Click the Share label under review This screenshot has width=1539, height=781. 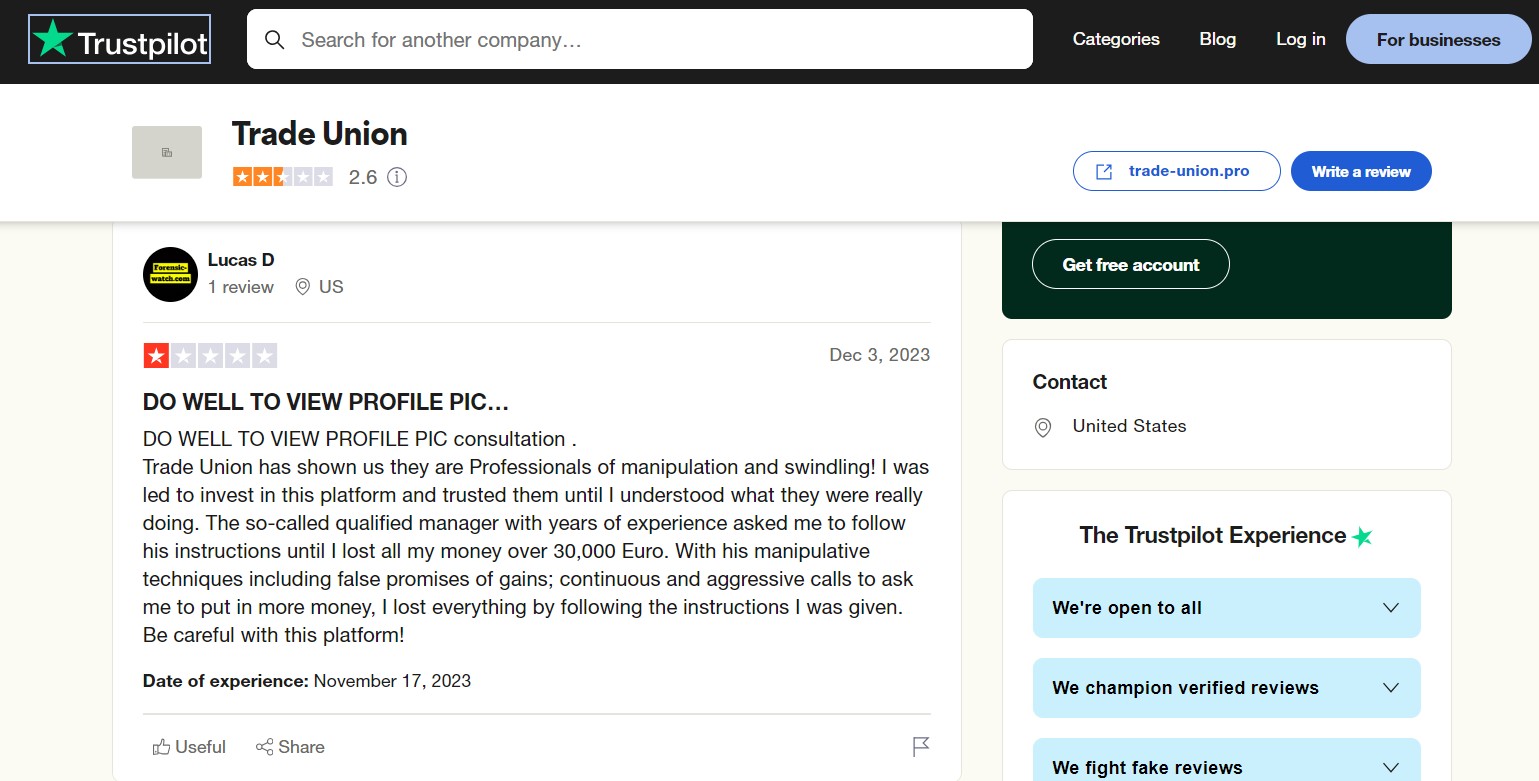(301, 747)
